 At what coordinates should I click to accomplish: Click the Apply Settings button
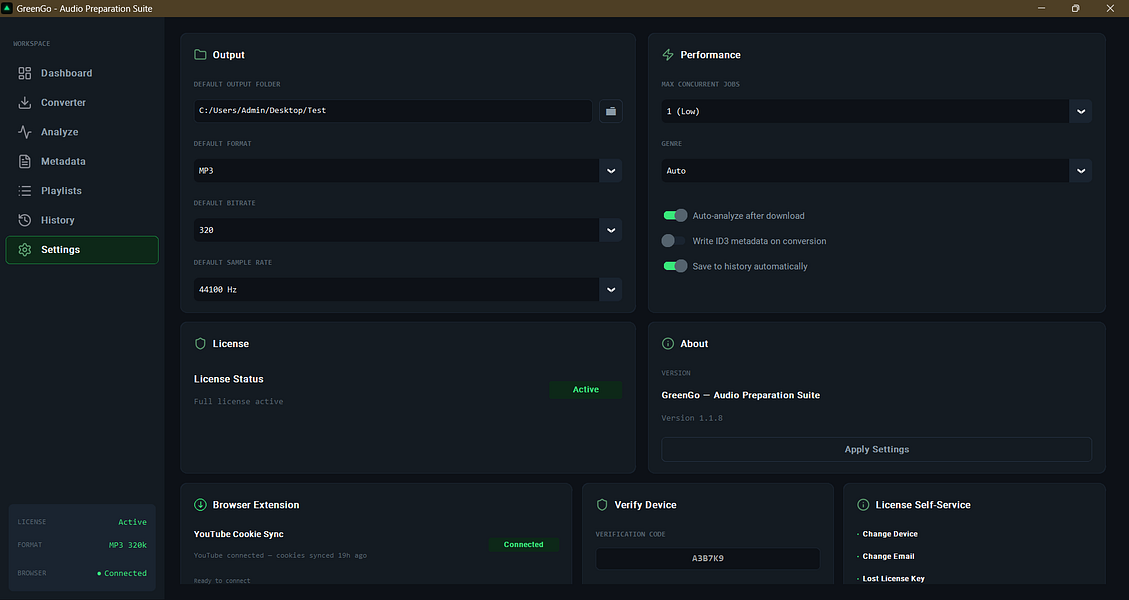876,449
